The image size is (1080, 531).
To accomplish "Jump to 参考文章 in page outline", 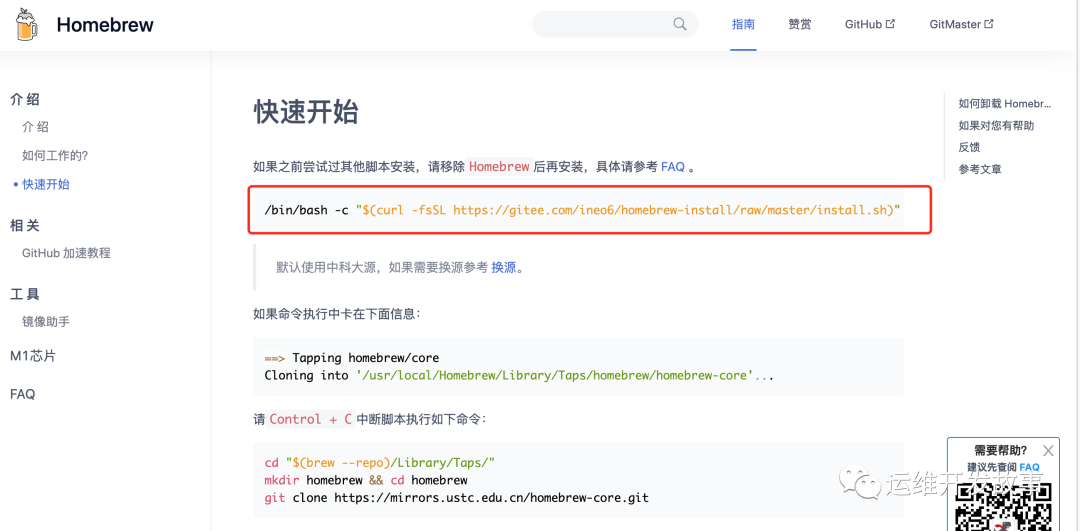I will 980,169.
